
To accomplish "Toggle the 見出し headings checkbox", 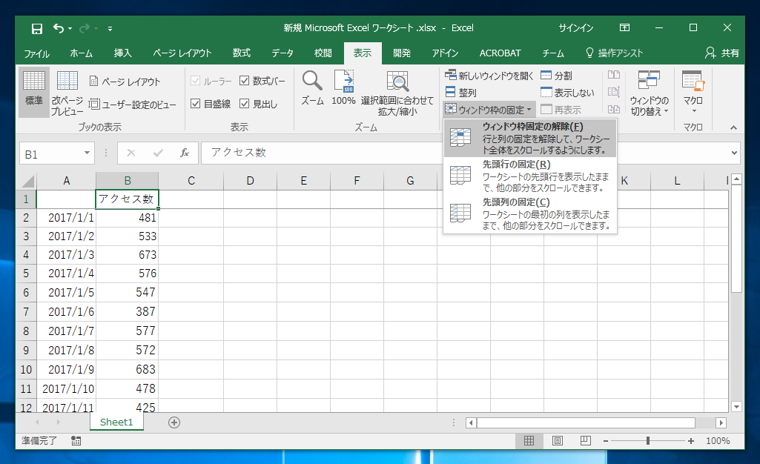I will click(244, 103).
